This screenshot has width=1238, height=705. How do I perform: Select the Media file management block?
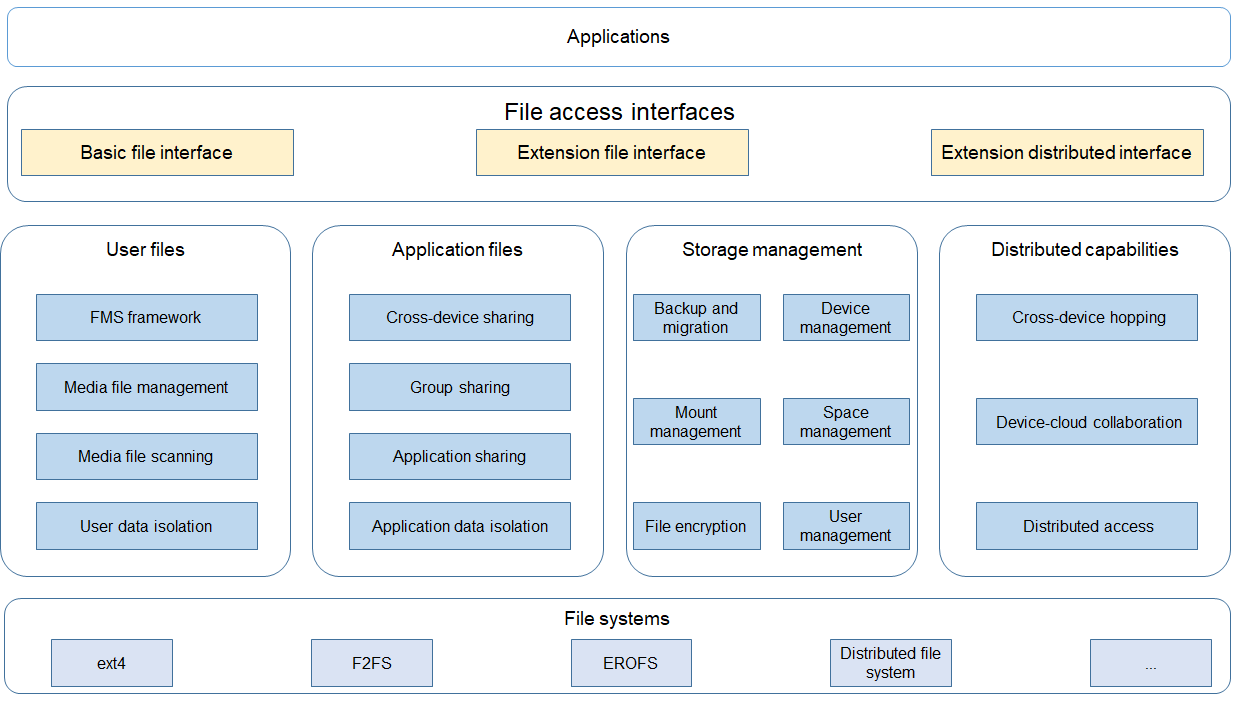pyautogui.click(x=147, y=387)
